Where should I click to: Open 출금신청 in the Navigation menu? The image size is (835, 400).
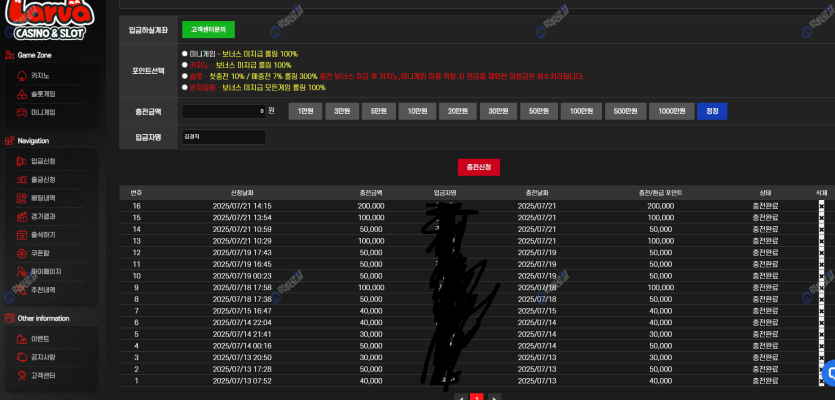[43, 179]
